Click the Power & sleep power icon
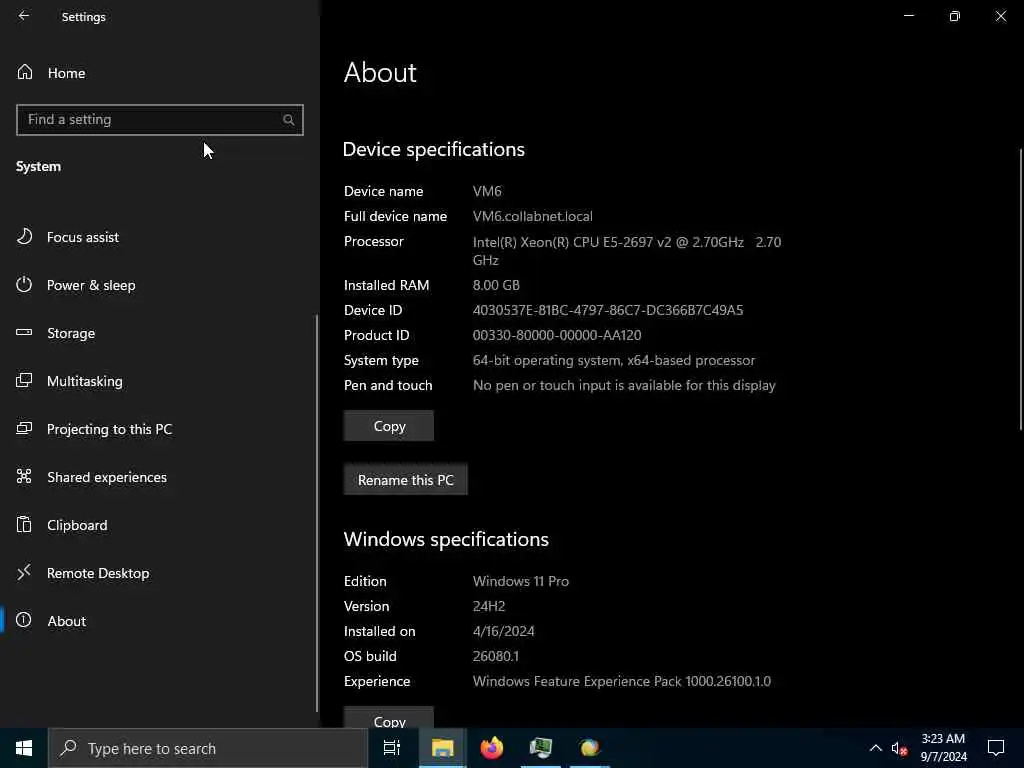1024x768 pixels. click(24, 285)
